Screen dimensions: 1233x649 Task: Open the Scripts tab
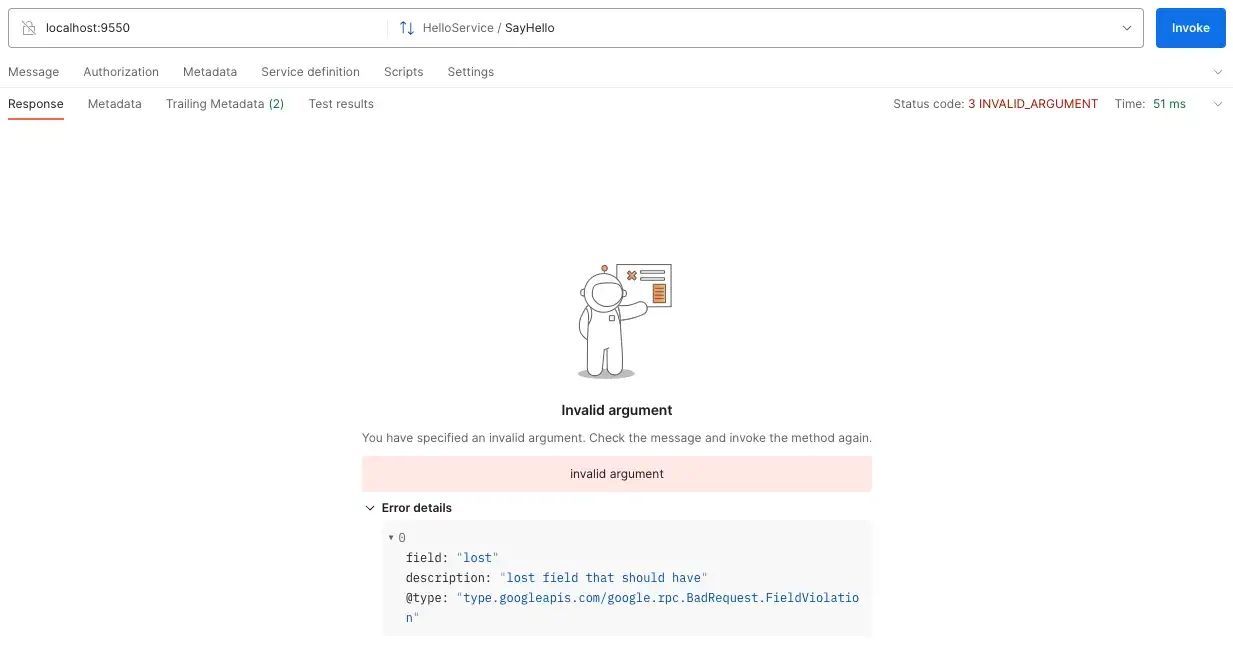pyautogui.click(x=403, y=72)
